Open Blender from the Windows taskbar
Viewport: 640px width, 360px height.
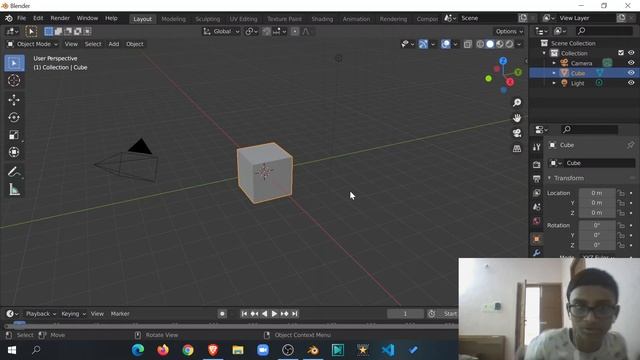(x=313, y=350)
